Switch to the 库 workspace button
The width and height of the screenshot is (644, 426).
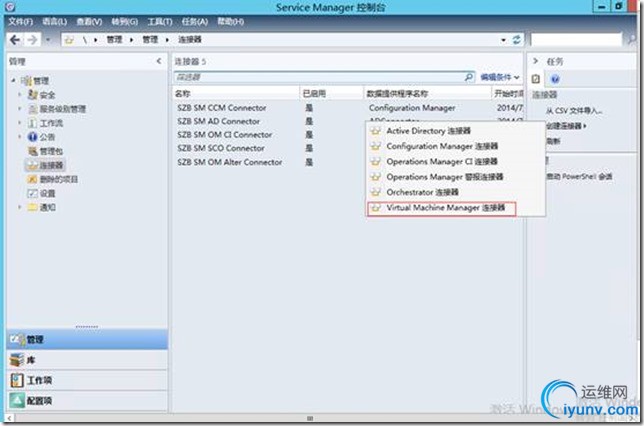[87, 360]
